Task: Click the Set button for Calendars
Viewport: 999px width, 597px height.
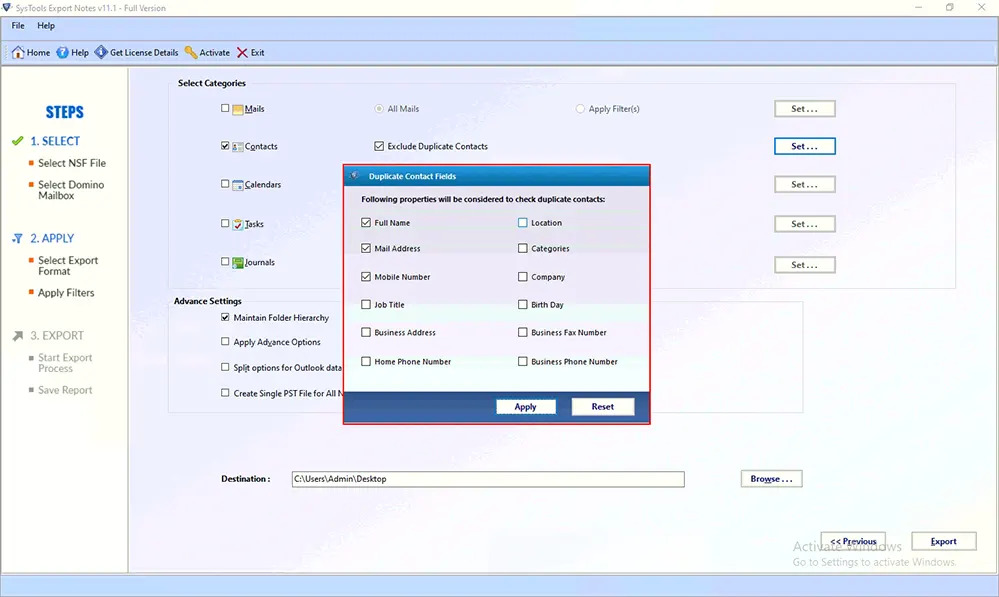Action: [805, 185]
